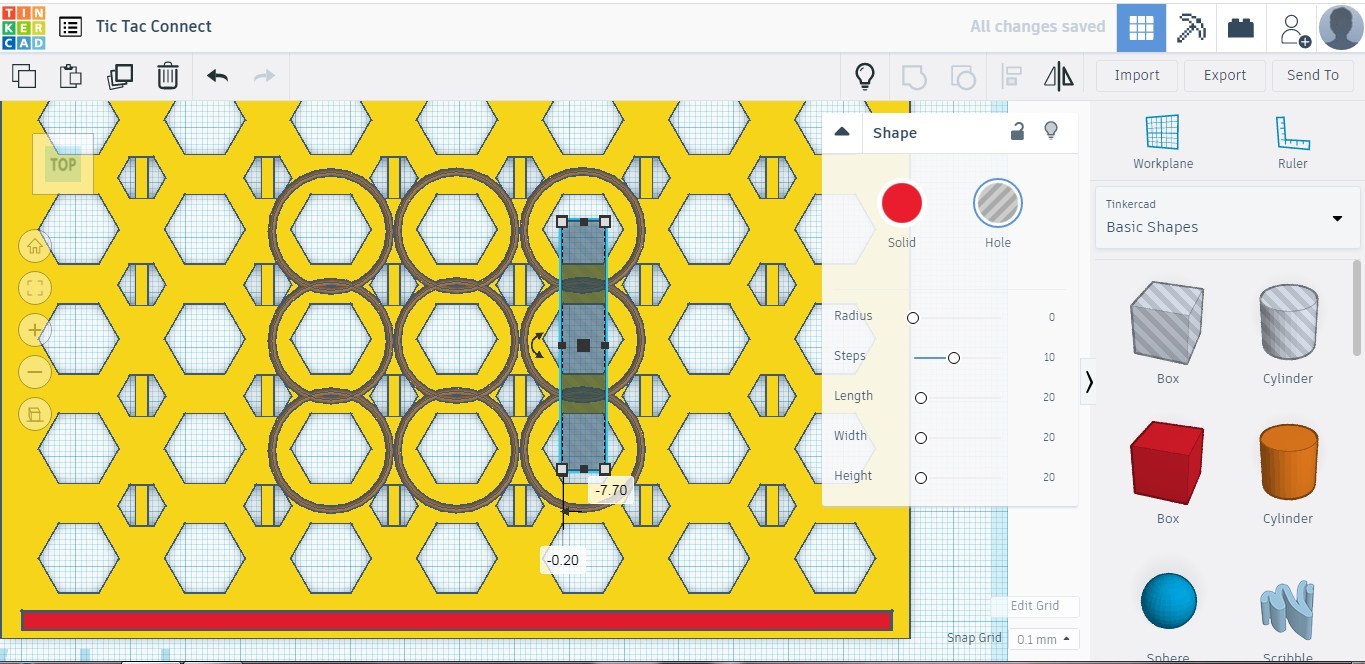Click the Fit all in view icon
The height and width of the screenshot is (664, 1365).
pos(35,289)
